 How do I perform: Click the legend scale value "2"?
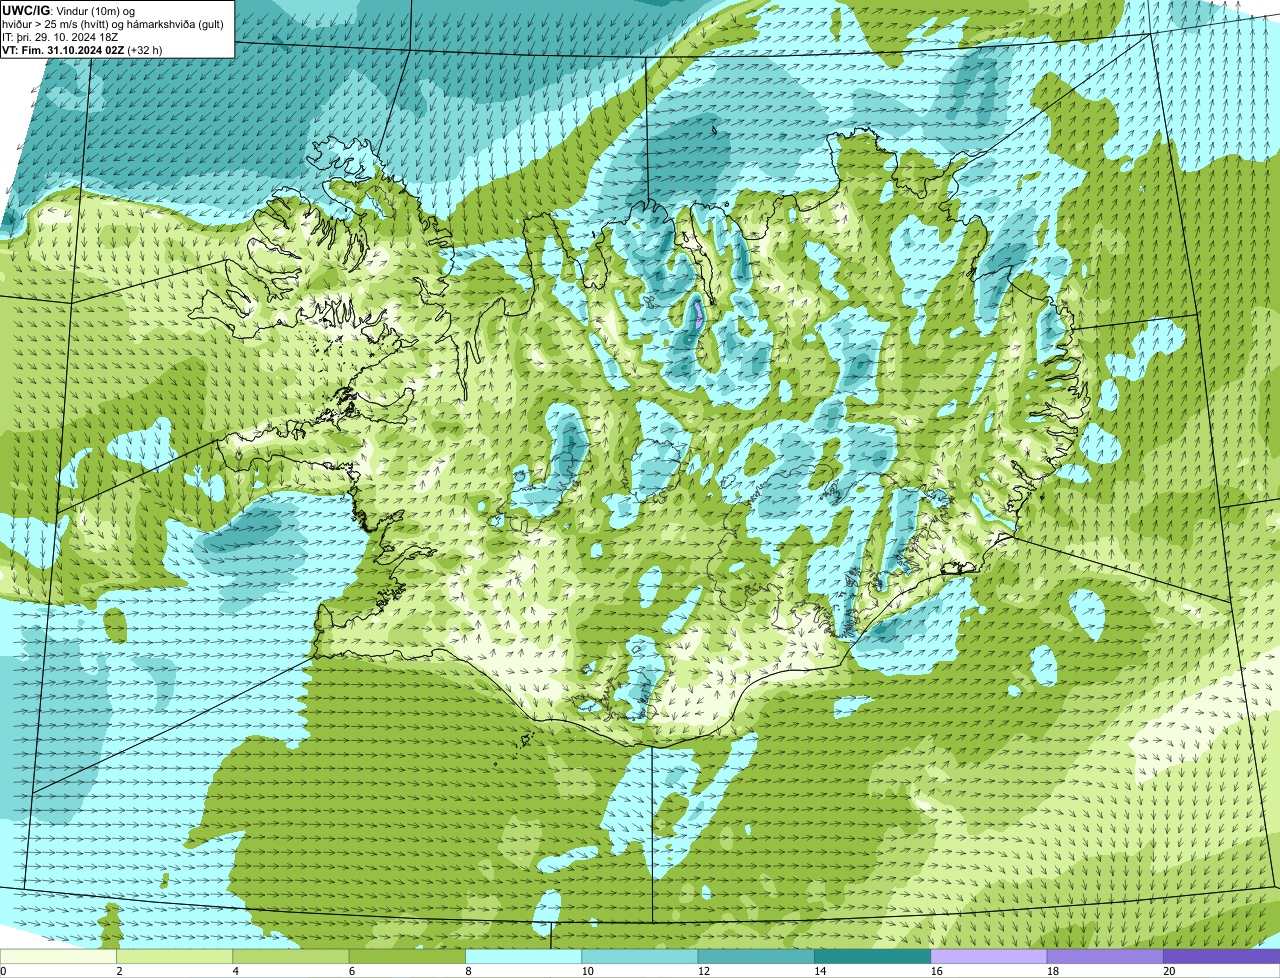(x=119, y=971)
